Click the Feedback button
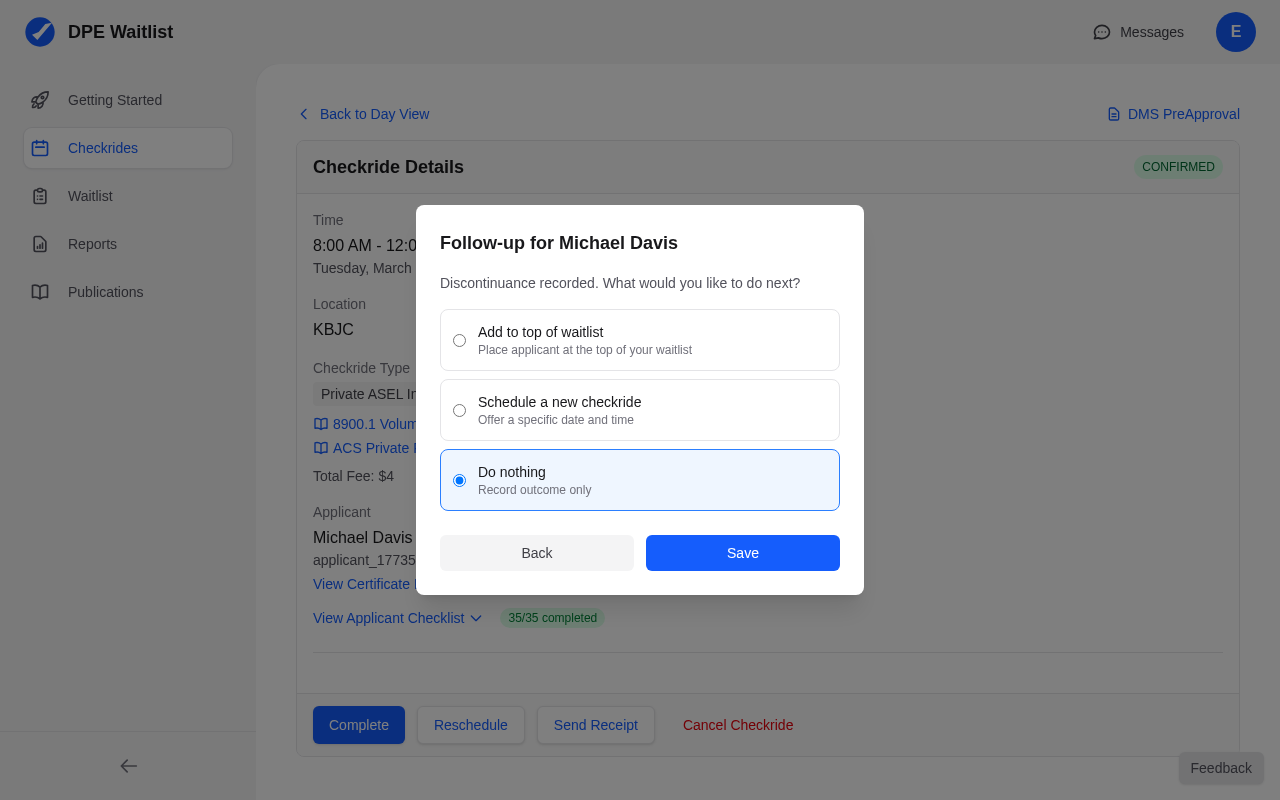 click(x=1220, y=768)
